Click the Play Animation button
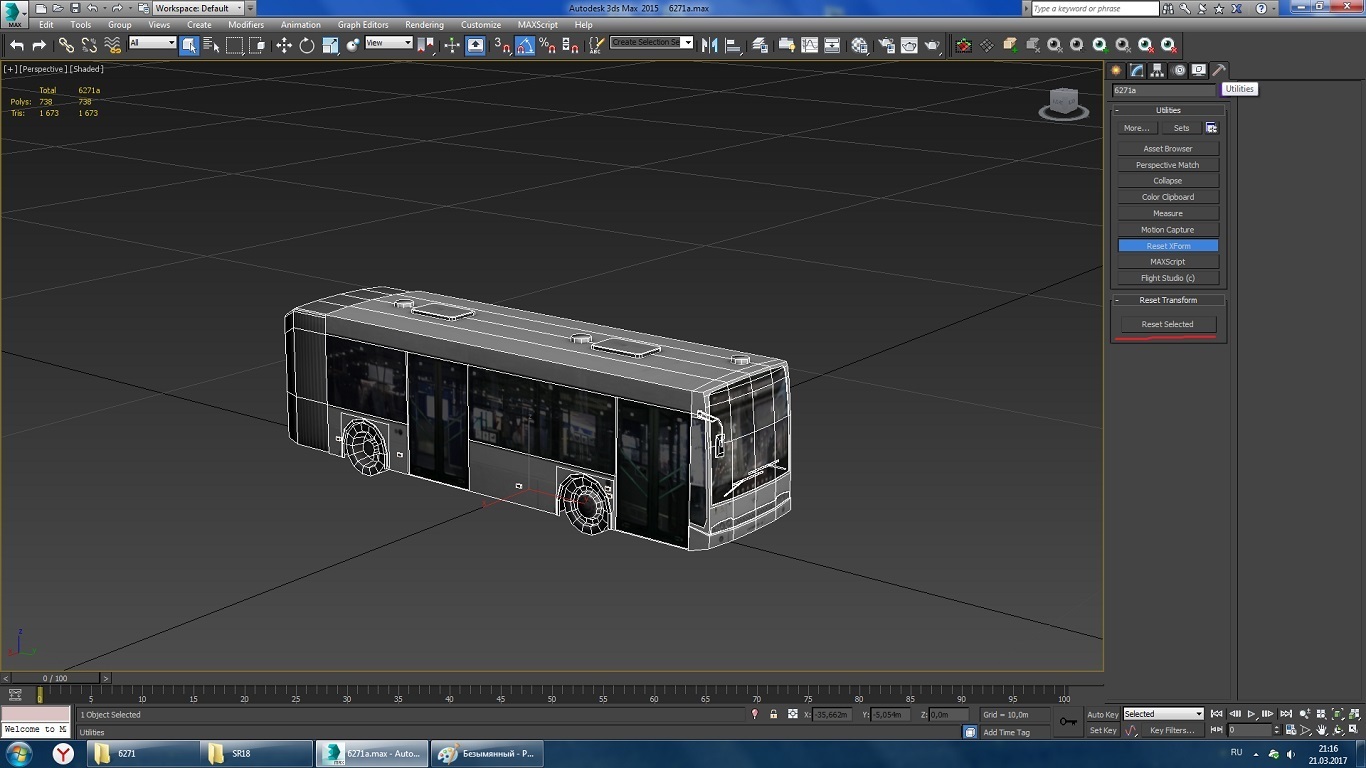This screenshot has width=1366, height=768. pos(1251,714)
